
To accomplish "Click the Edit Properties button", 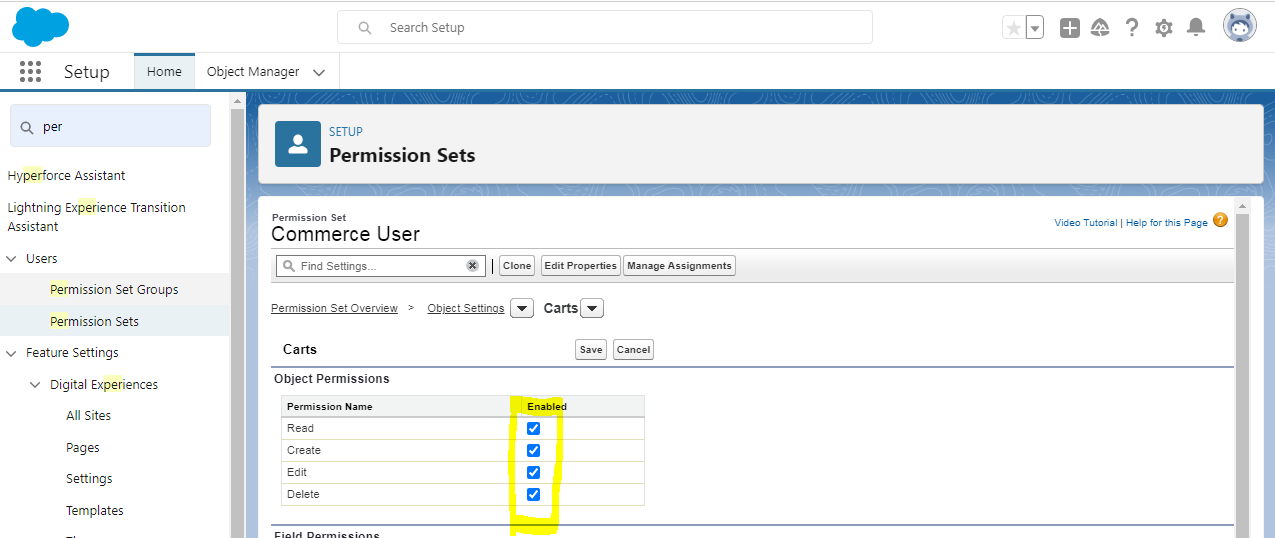I will (581, 266).
